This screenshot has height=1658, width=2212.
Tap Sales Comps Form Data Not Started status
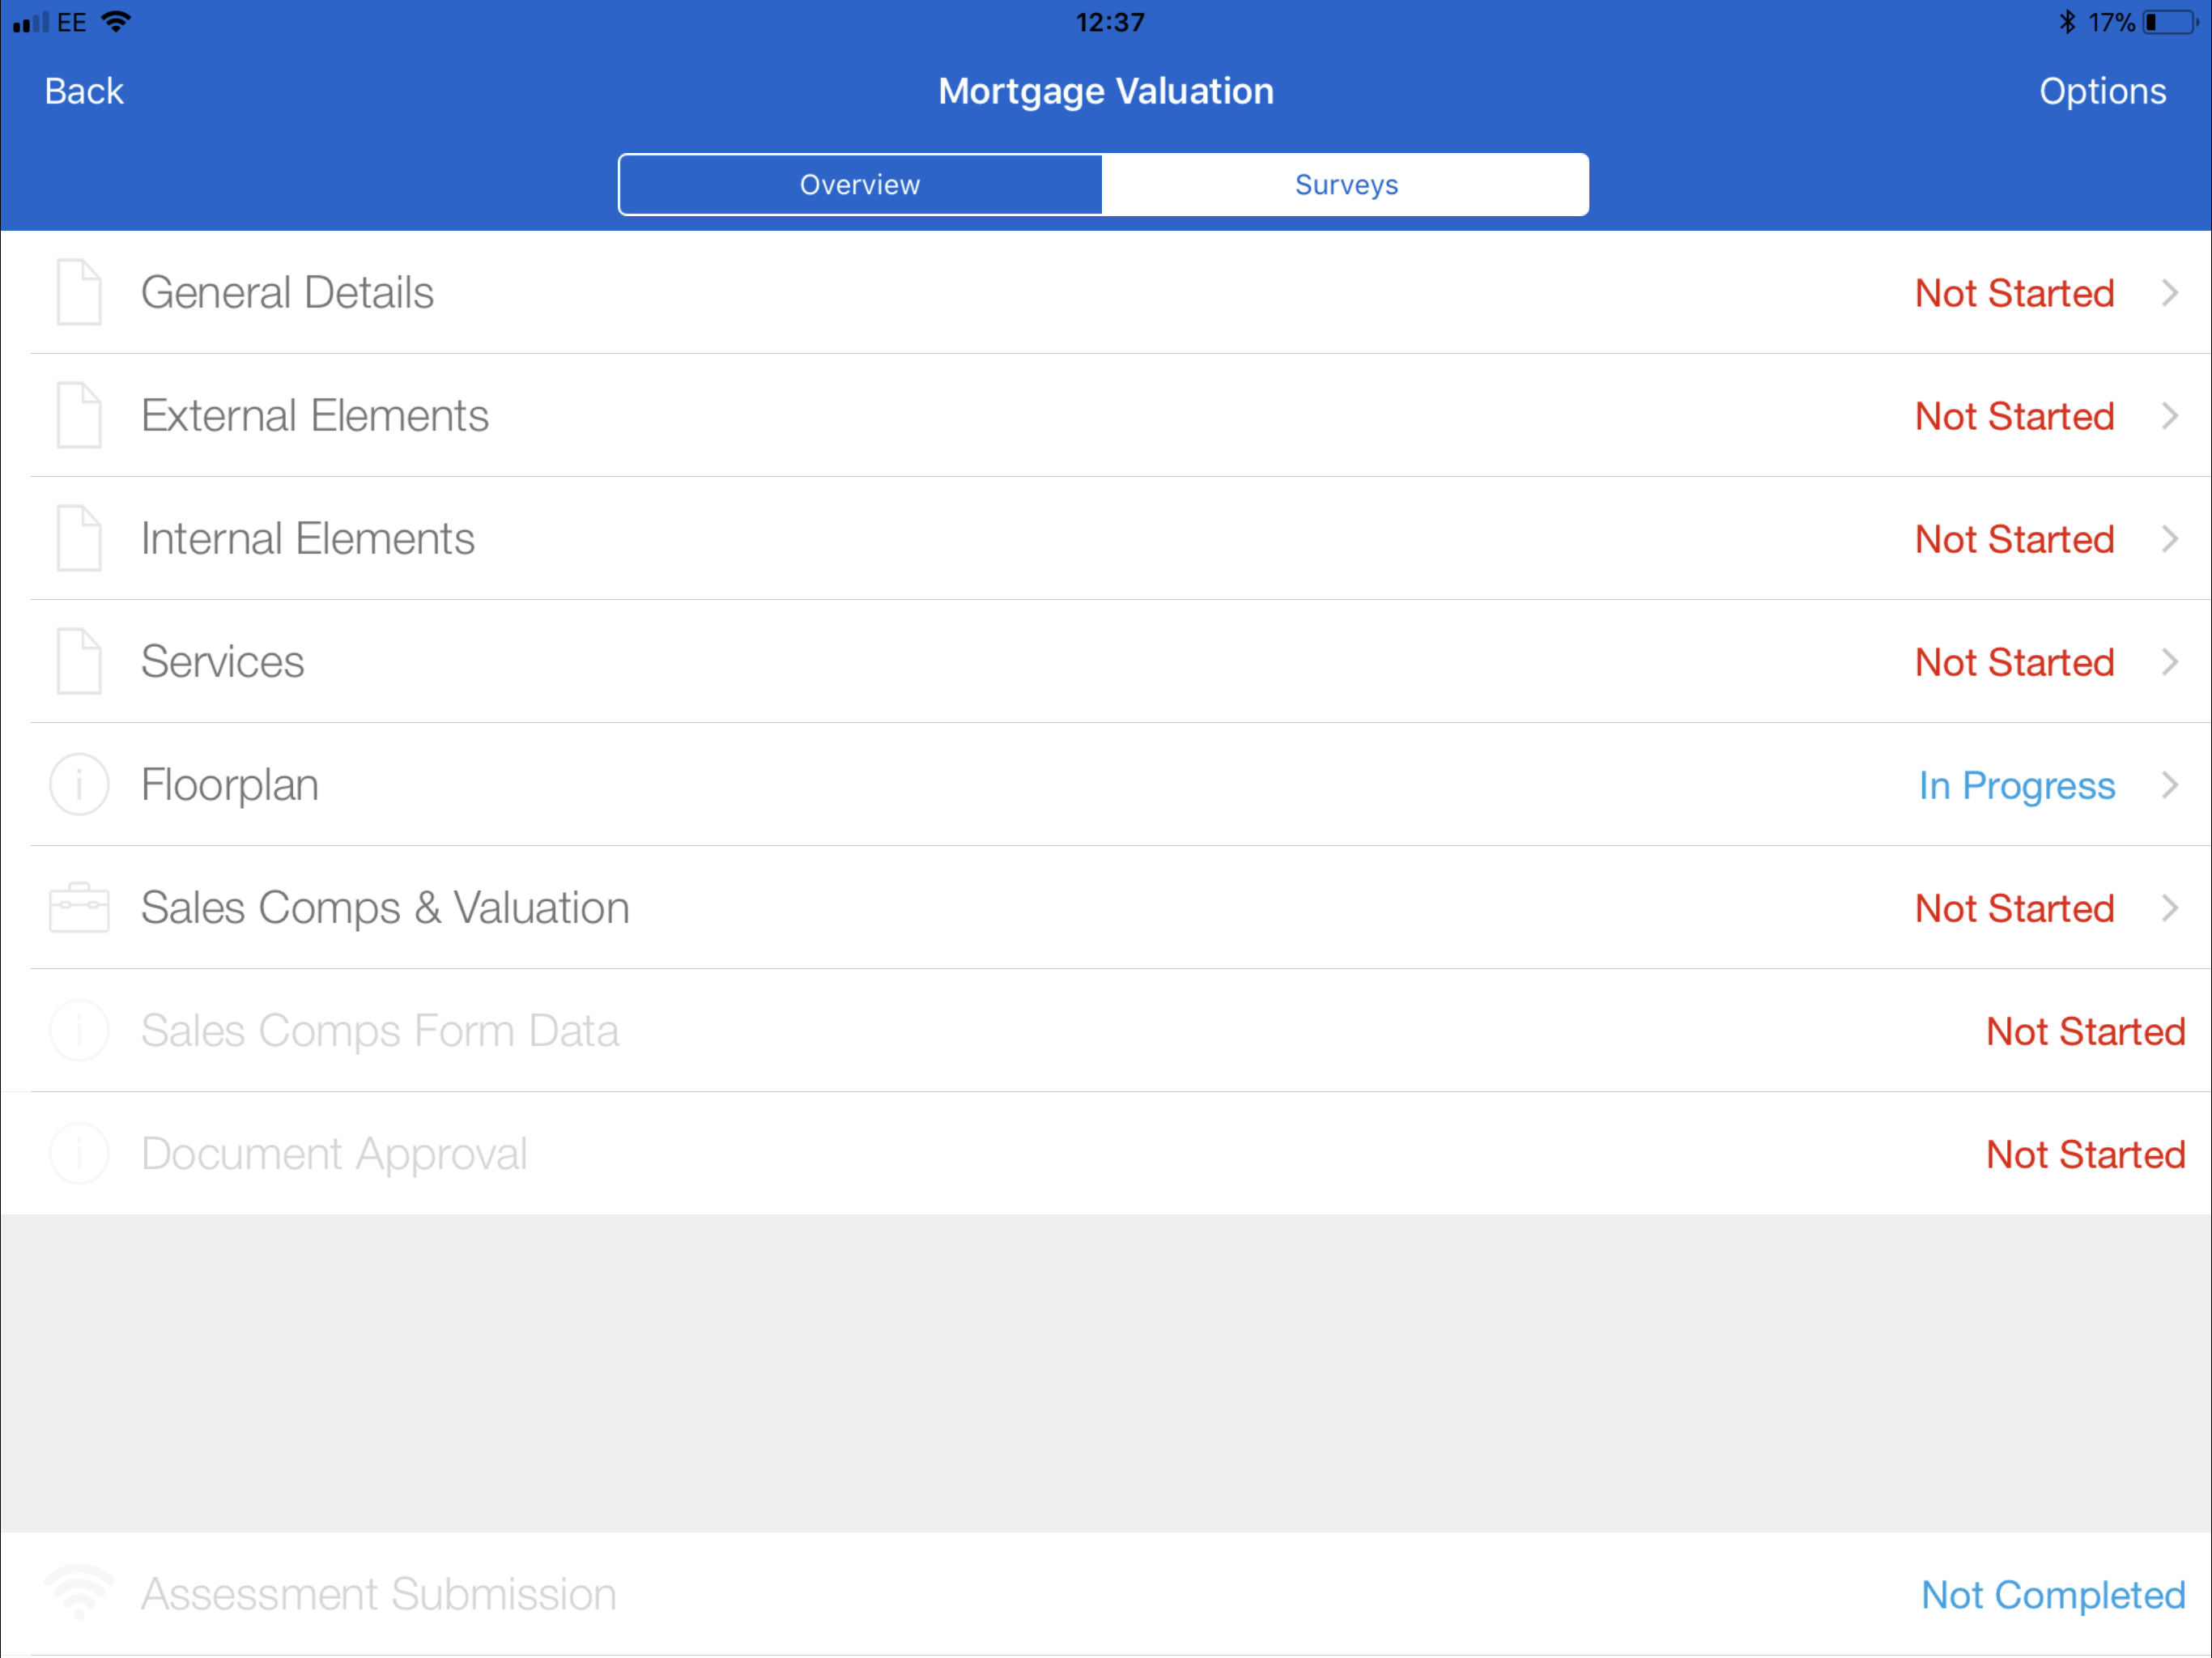[2085, 1031]
